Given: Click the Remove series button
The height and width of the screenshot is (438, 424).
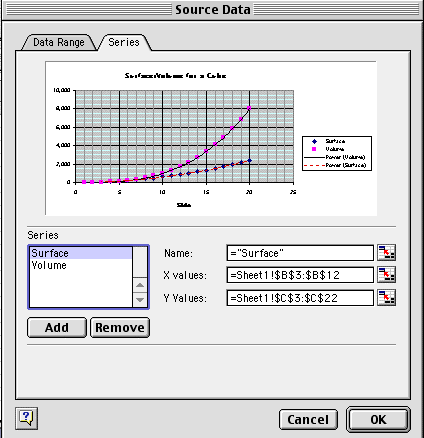Looking at the screenshot, I should pyautogui.click(x=120, y=327).
